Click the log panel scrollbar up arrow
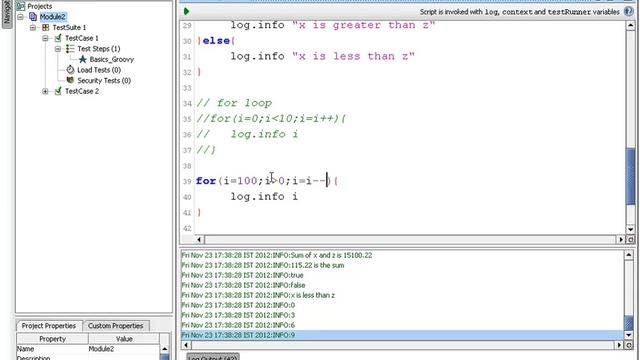Viewport: 640px width, 360px height. pyautogui.click(x=629, y=255)
